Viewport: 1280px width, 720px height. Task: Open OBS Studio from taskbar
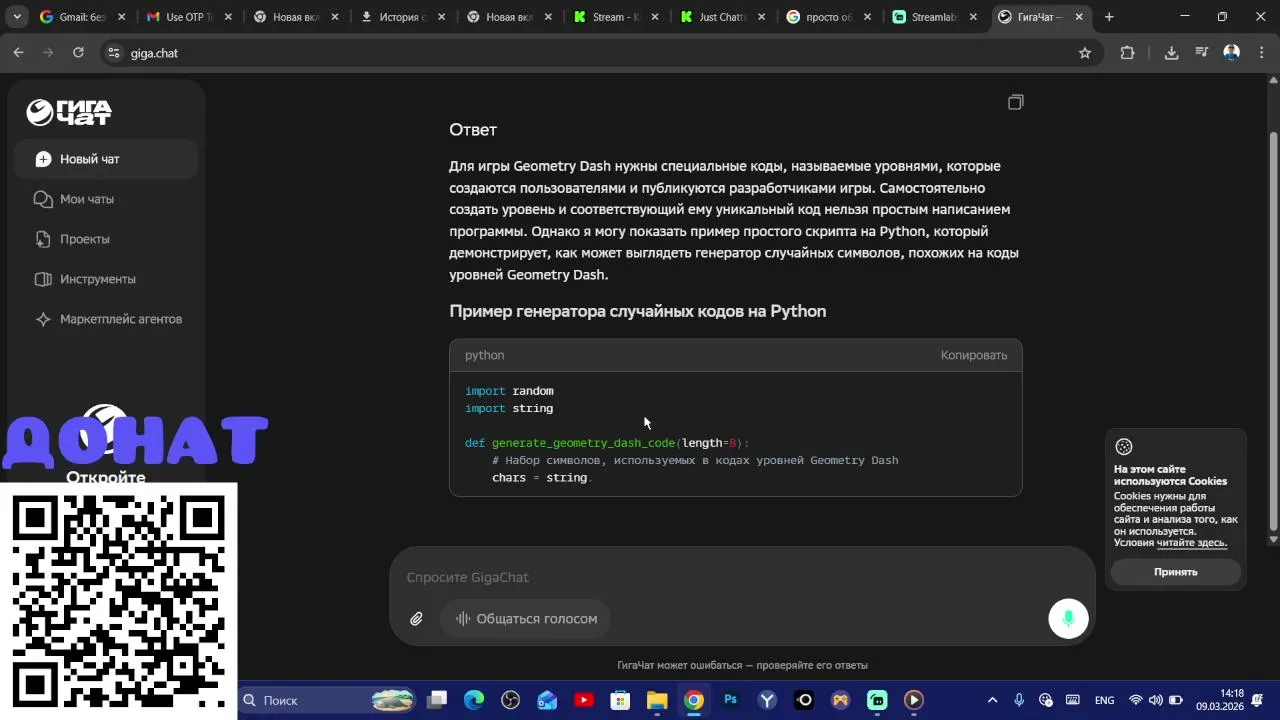point(511,700)
